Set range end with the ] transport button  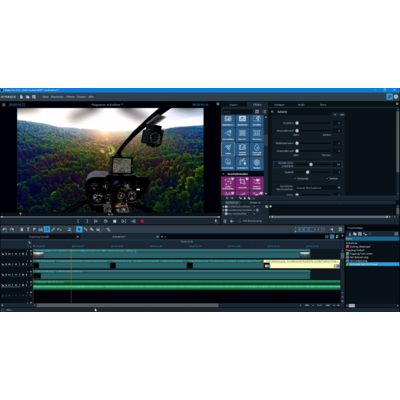(87, 221)
